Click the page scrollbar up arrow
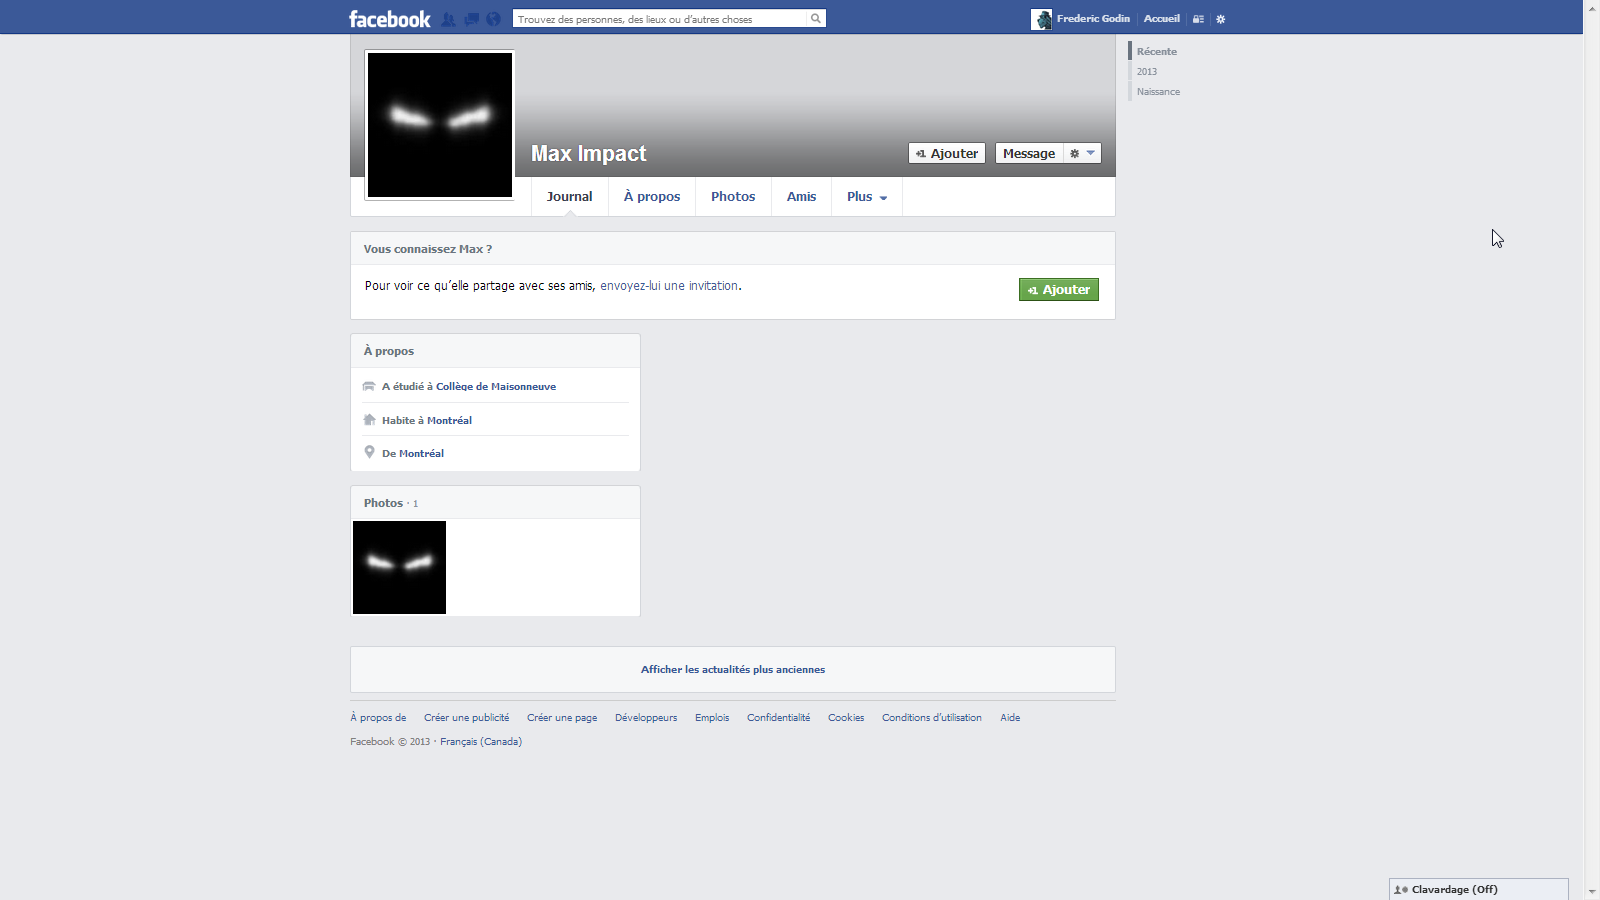This screenshot has width=1600, height=900. (1591, 7)
